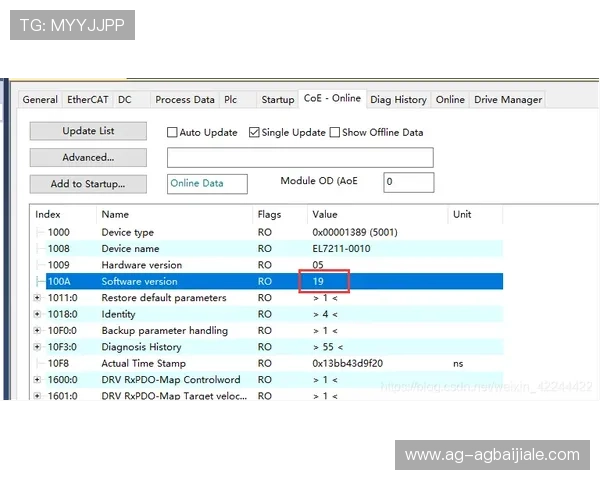Expand the 1018:0 Identity tree node

point(37,314)
